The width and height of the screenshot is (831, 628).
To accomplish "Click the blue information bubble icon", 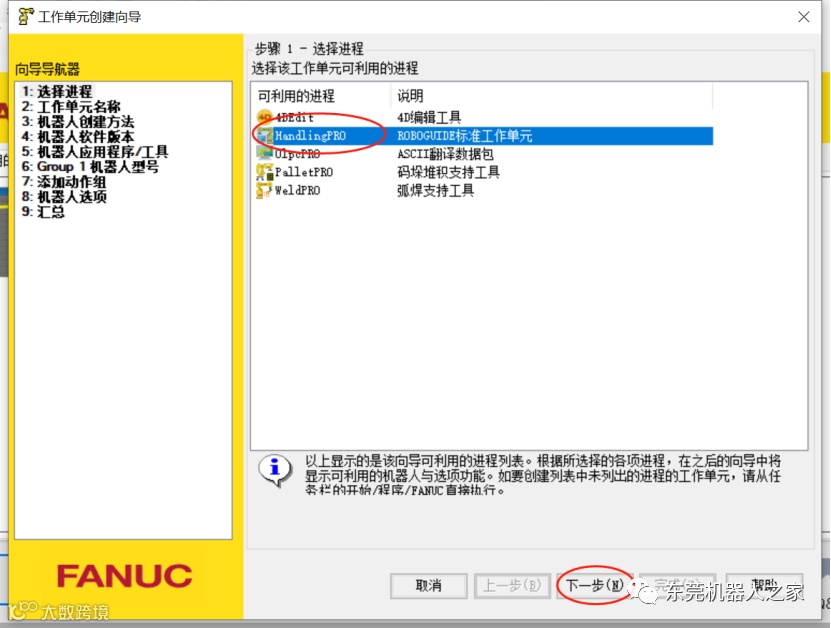I will [275, 470].
